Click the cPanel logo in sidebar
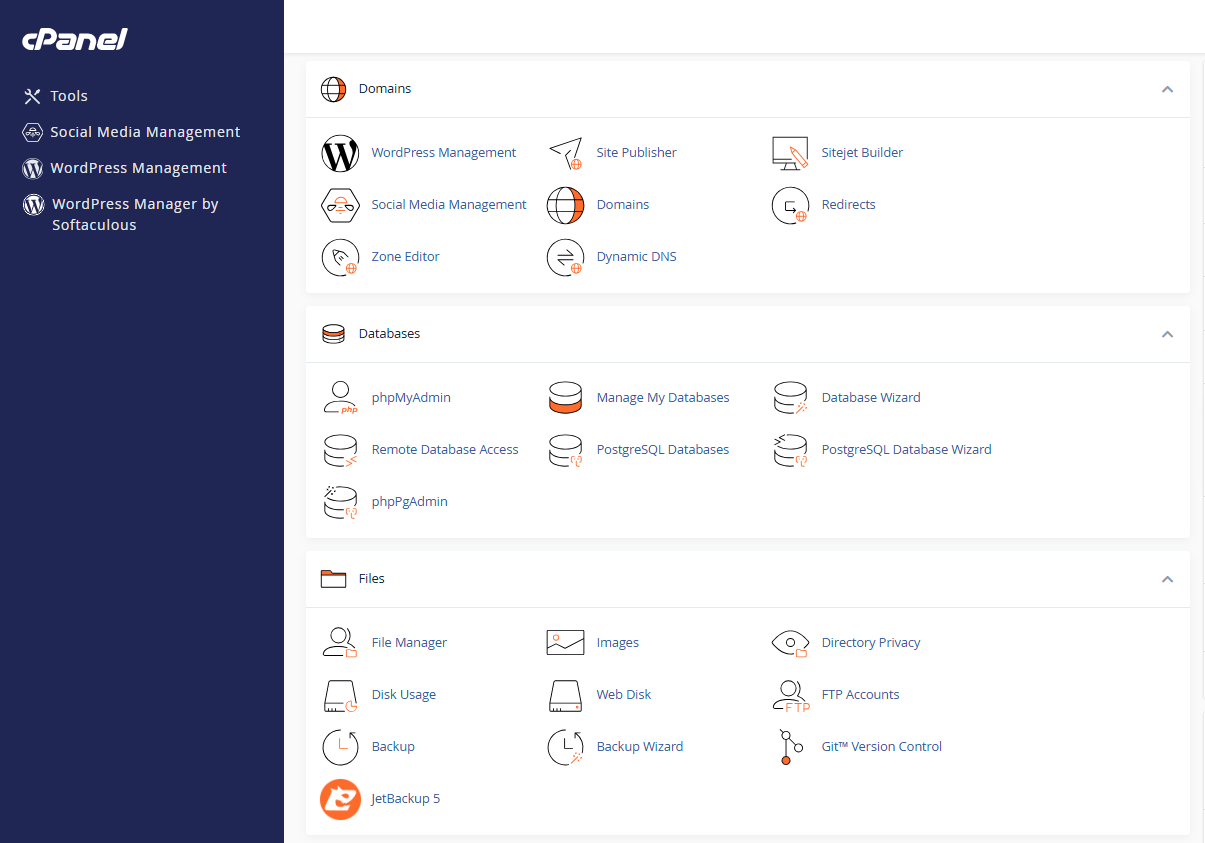 [75, 39]
